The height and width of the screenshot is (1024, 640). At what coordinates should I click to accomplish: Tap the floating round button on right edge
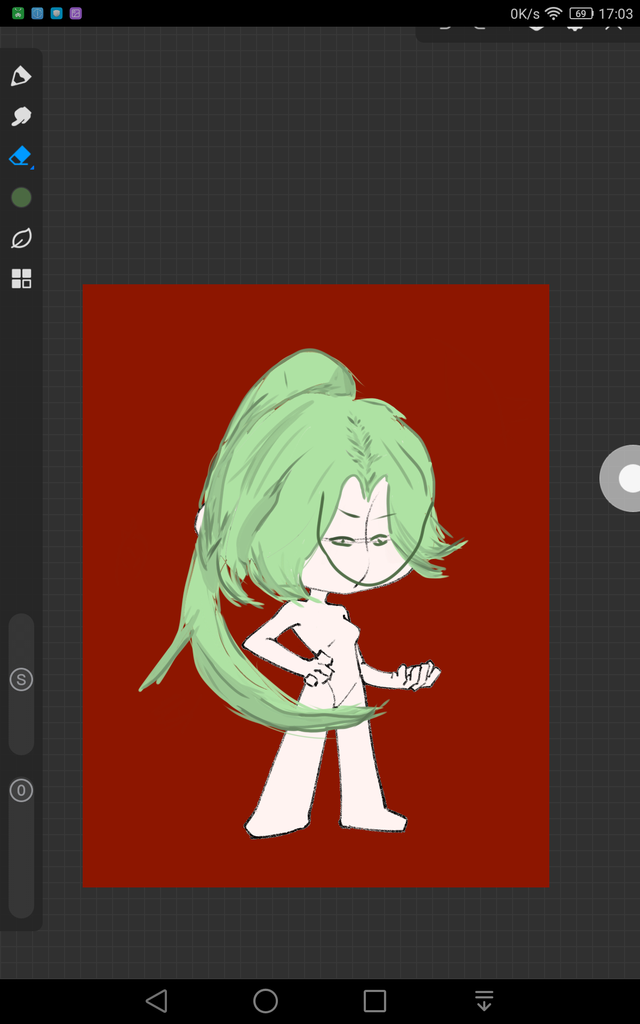[626, 479]
